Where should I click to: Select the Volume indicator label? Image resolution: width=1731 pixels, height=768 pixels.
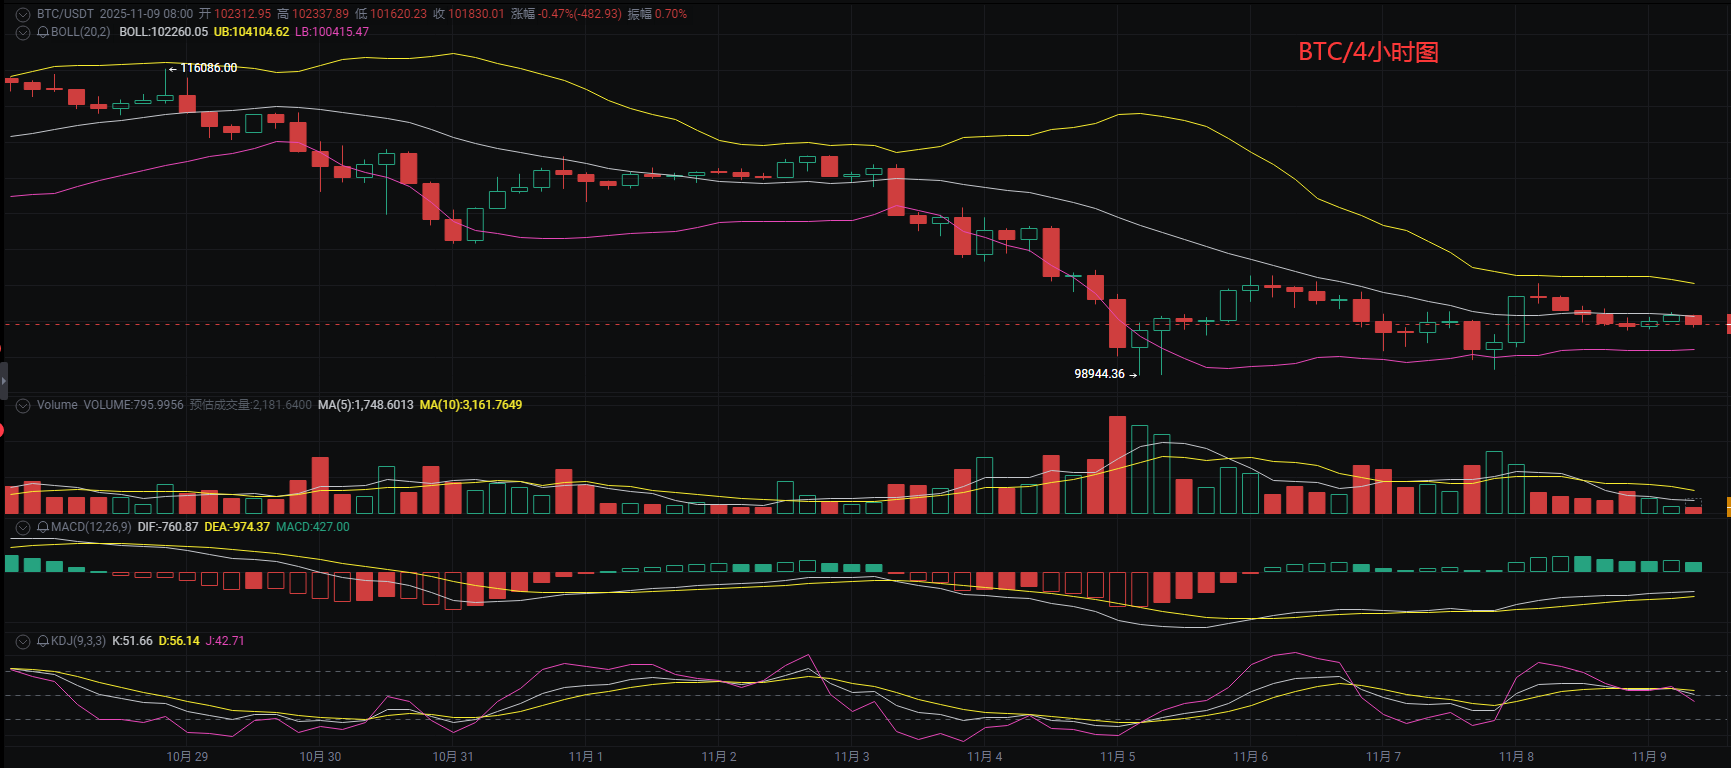click(x=57, y=405)
